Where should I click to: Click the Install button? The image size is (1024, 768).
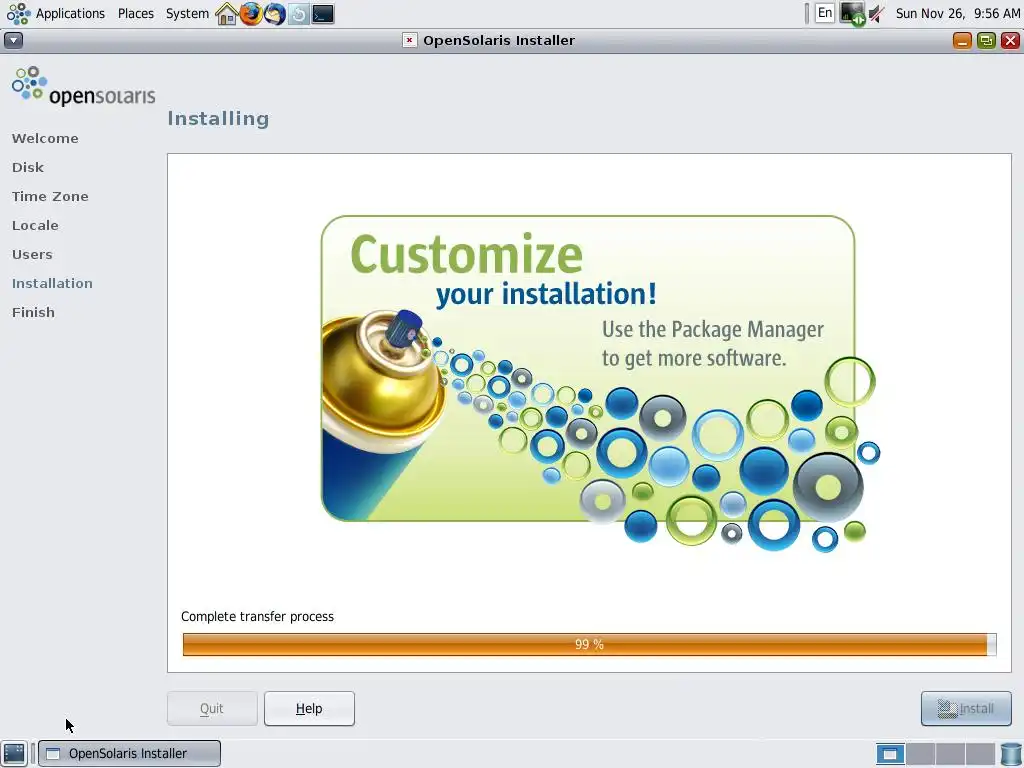(966, 709)
